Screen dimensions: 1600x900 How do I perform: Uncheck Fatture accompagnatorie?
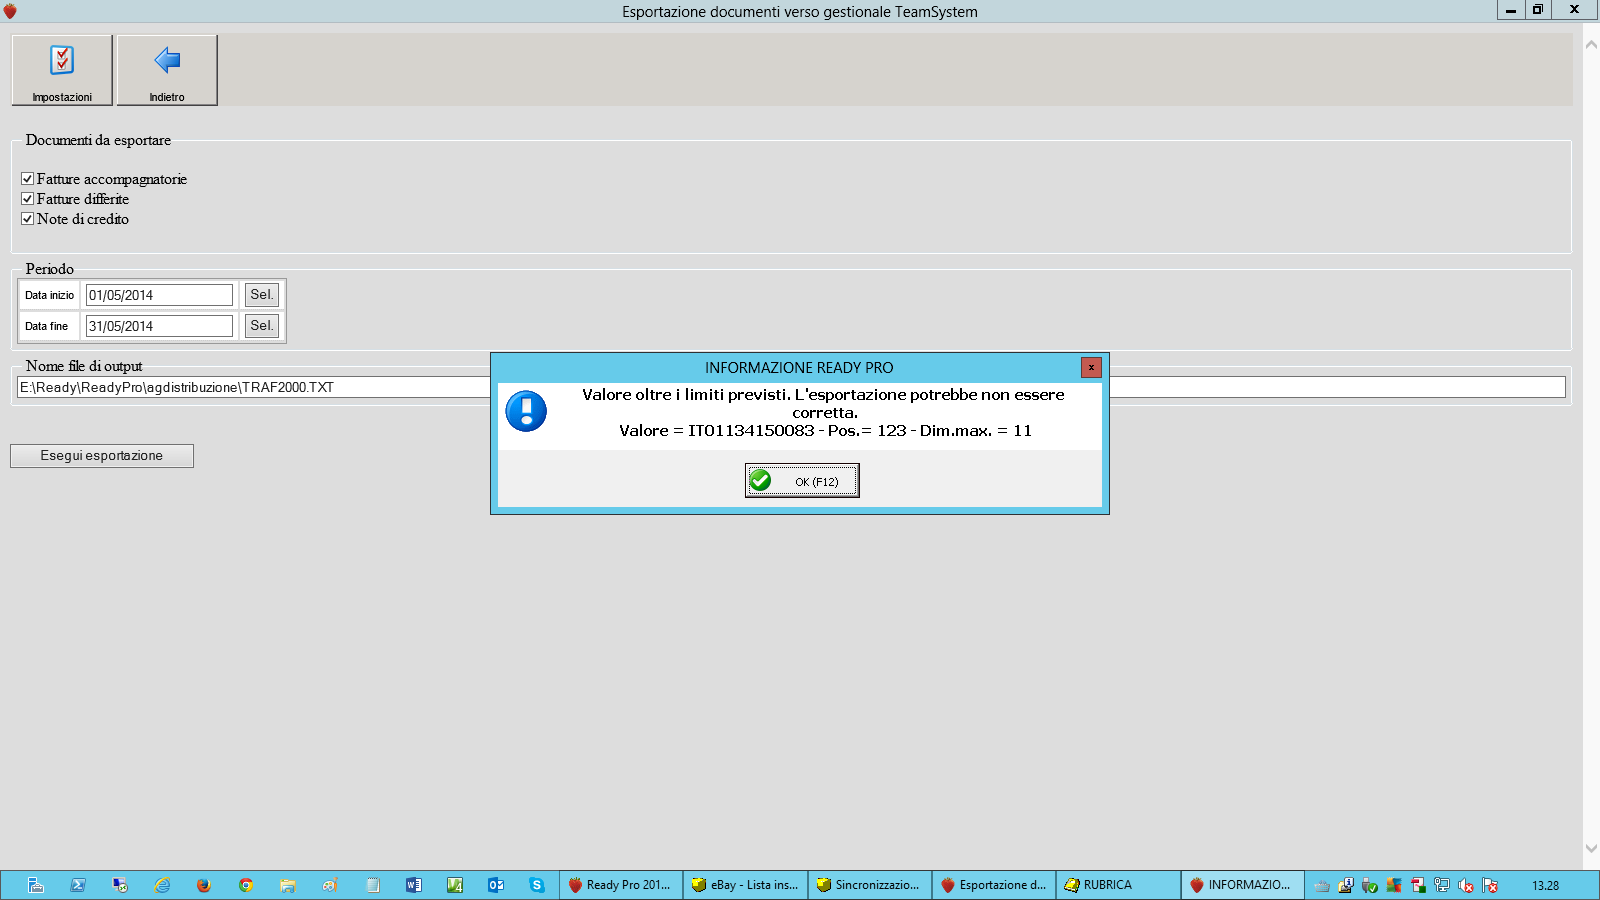28,179
